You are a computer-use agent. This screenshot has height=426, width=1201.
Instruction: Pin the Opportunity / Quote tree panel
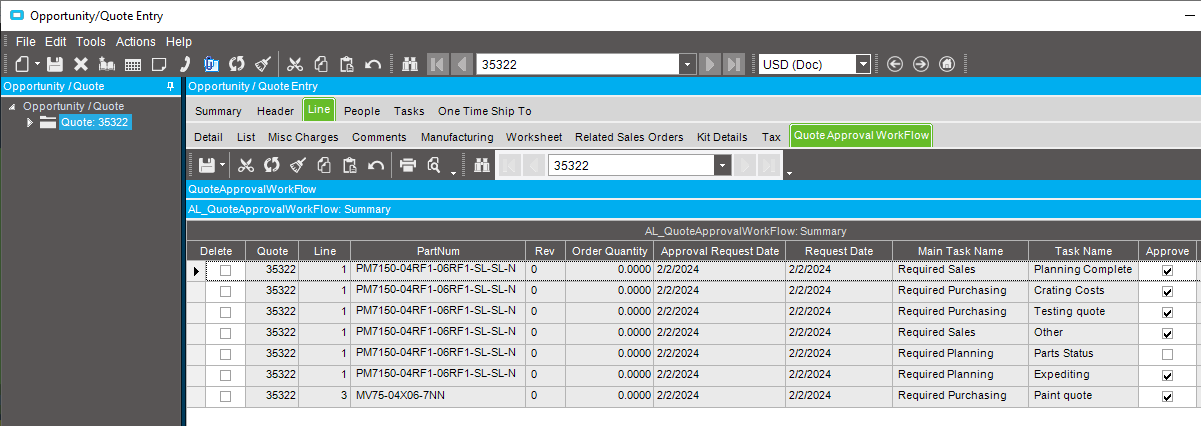pos(171,87)
